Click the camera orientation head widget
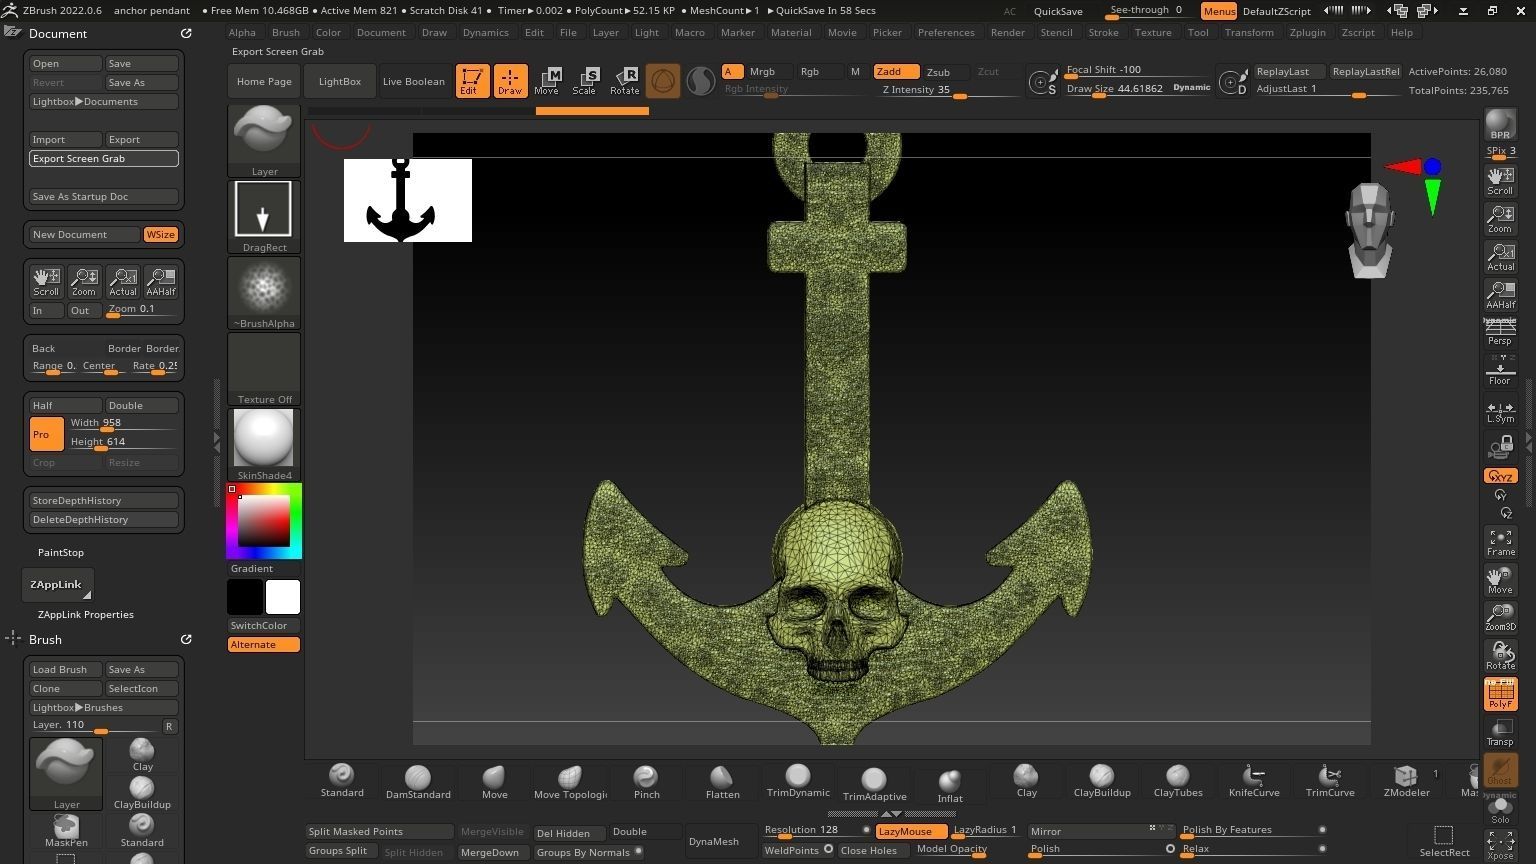The height and width of the screenshot is (864, 1536). coord(1370,230)
